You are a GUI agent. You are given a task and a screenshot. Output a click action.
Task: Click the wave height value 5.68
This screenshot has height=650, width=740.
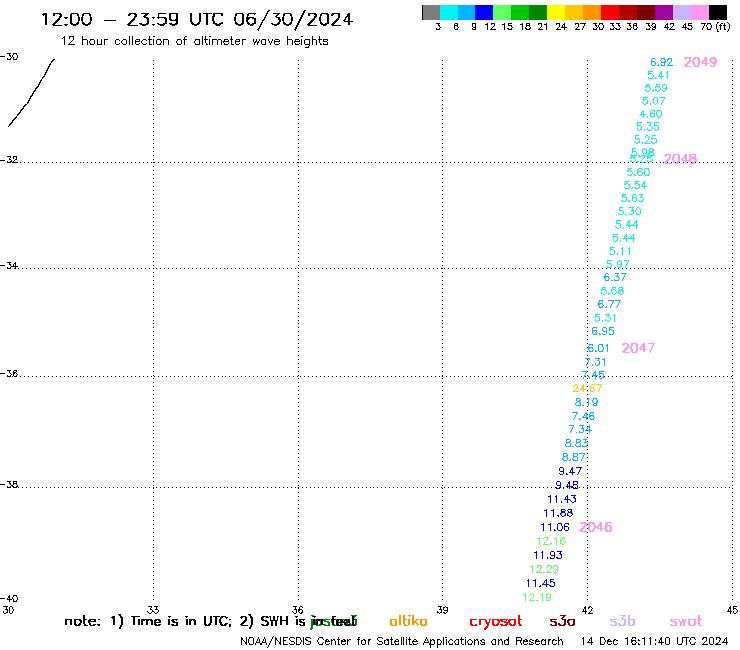(x=612, y=291)
